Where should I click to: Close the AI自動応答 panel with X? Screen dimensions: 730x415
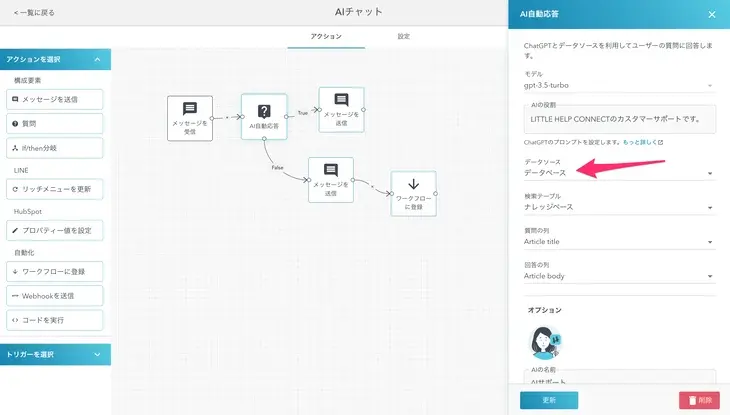(711, 14)
